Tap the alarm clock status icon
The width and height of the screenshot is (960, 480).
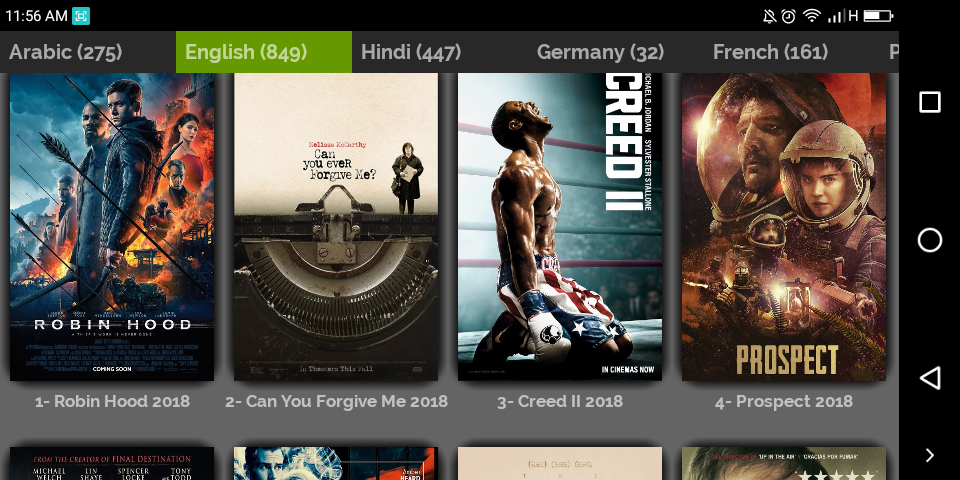pos(789,16)
